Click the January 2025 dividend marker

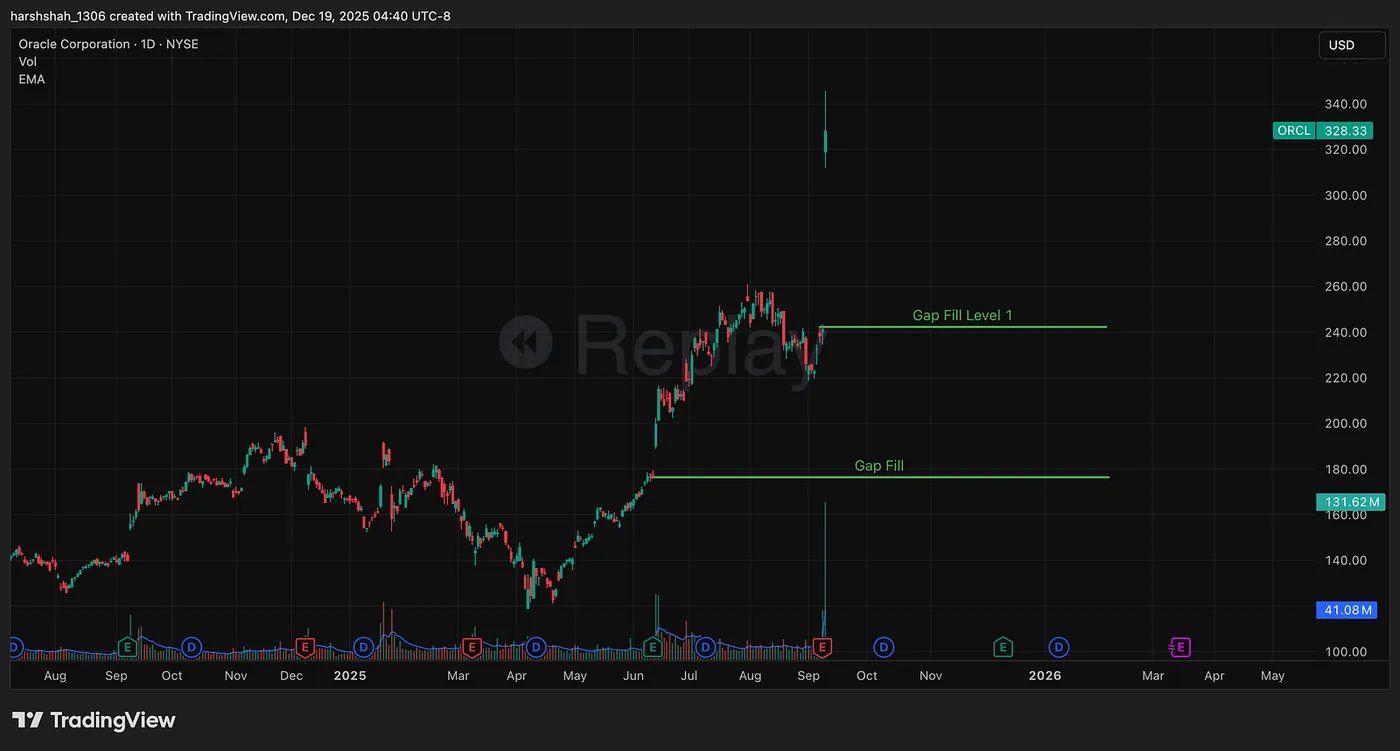click(x=364, y=648)
